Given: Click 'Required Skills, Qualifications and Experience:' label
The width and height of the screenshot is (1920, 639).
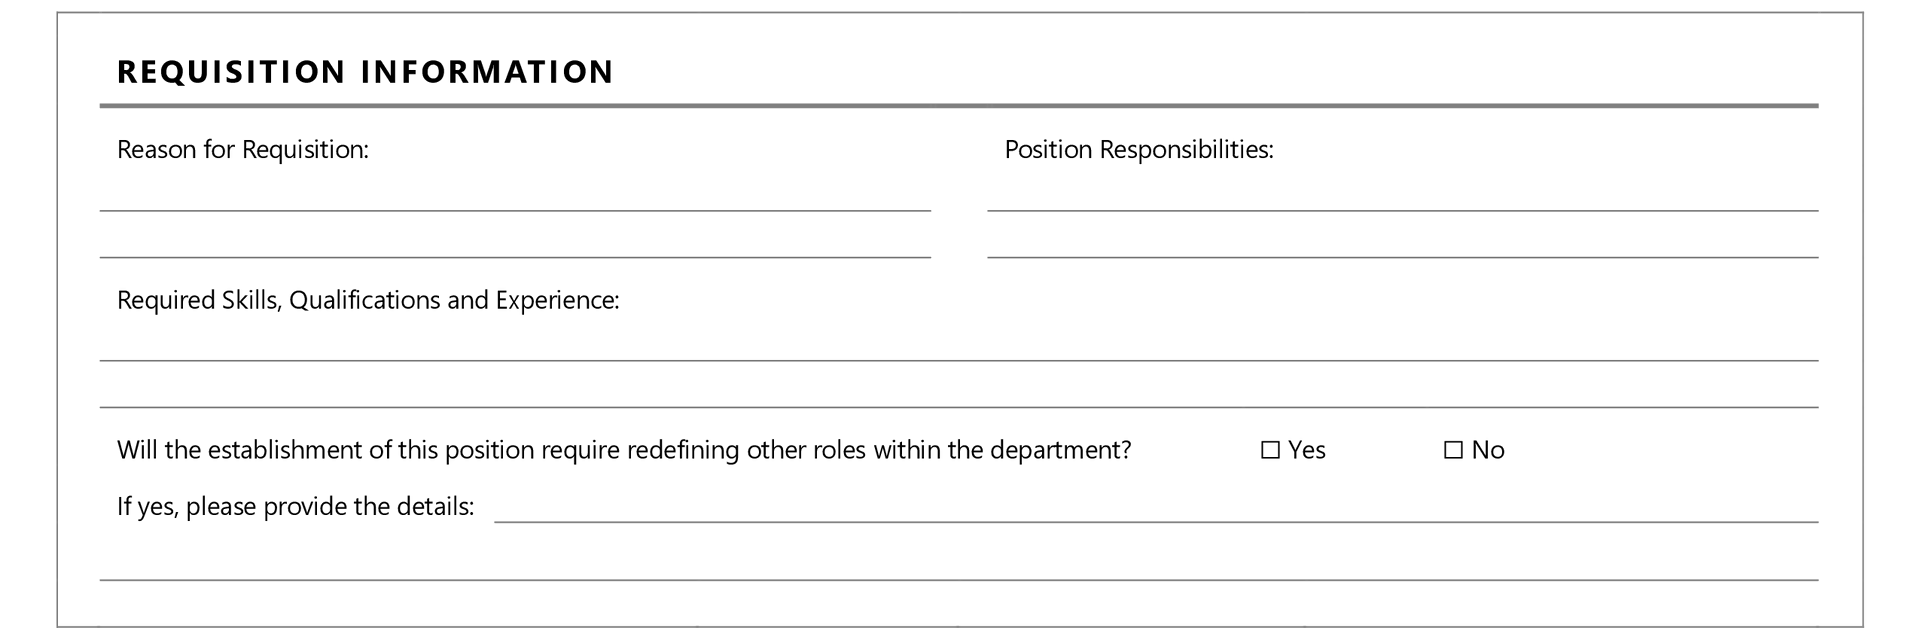Looking at the screenshot, I should [x=368, y=301].
